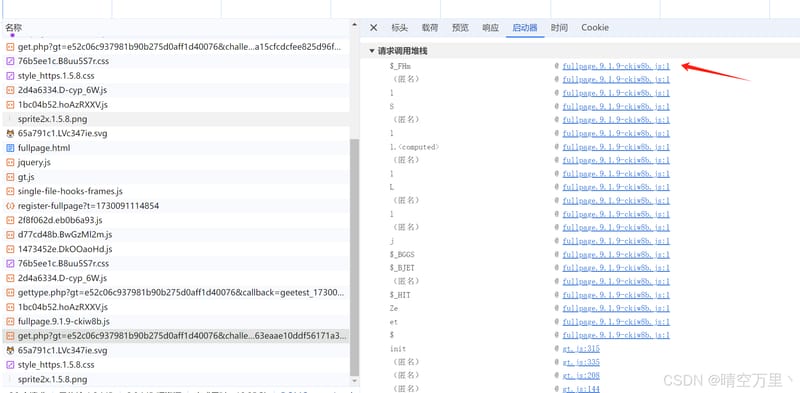This screenshot has height=393, width=800.
Task: Open the source link for S
Action: click(x=616, y=107)
